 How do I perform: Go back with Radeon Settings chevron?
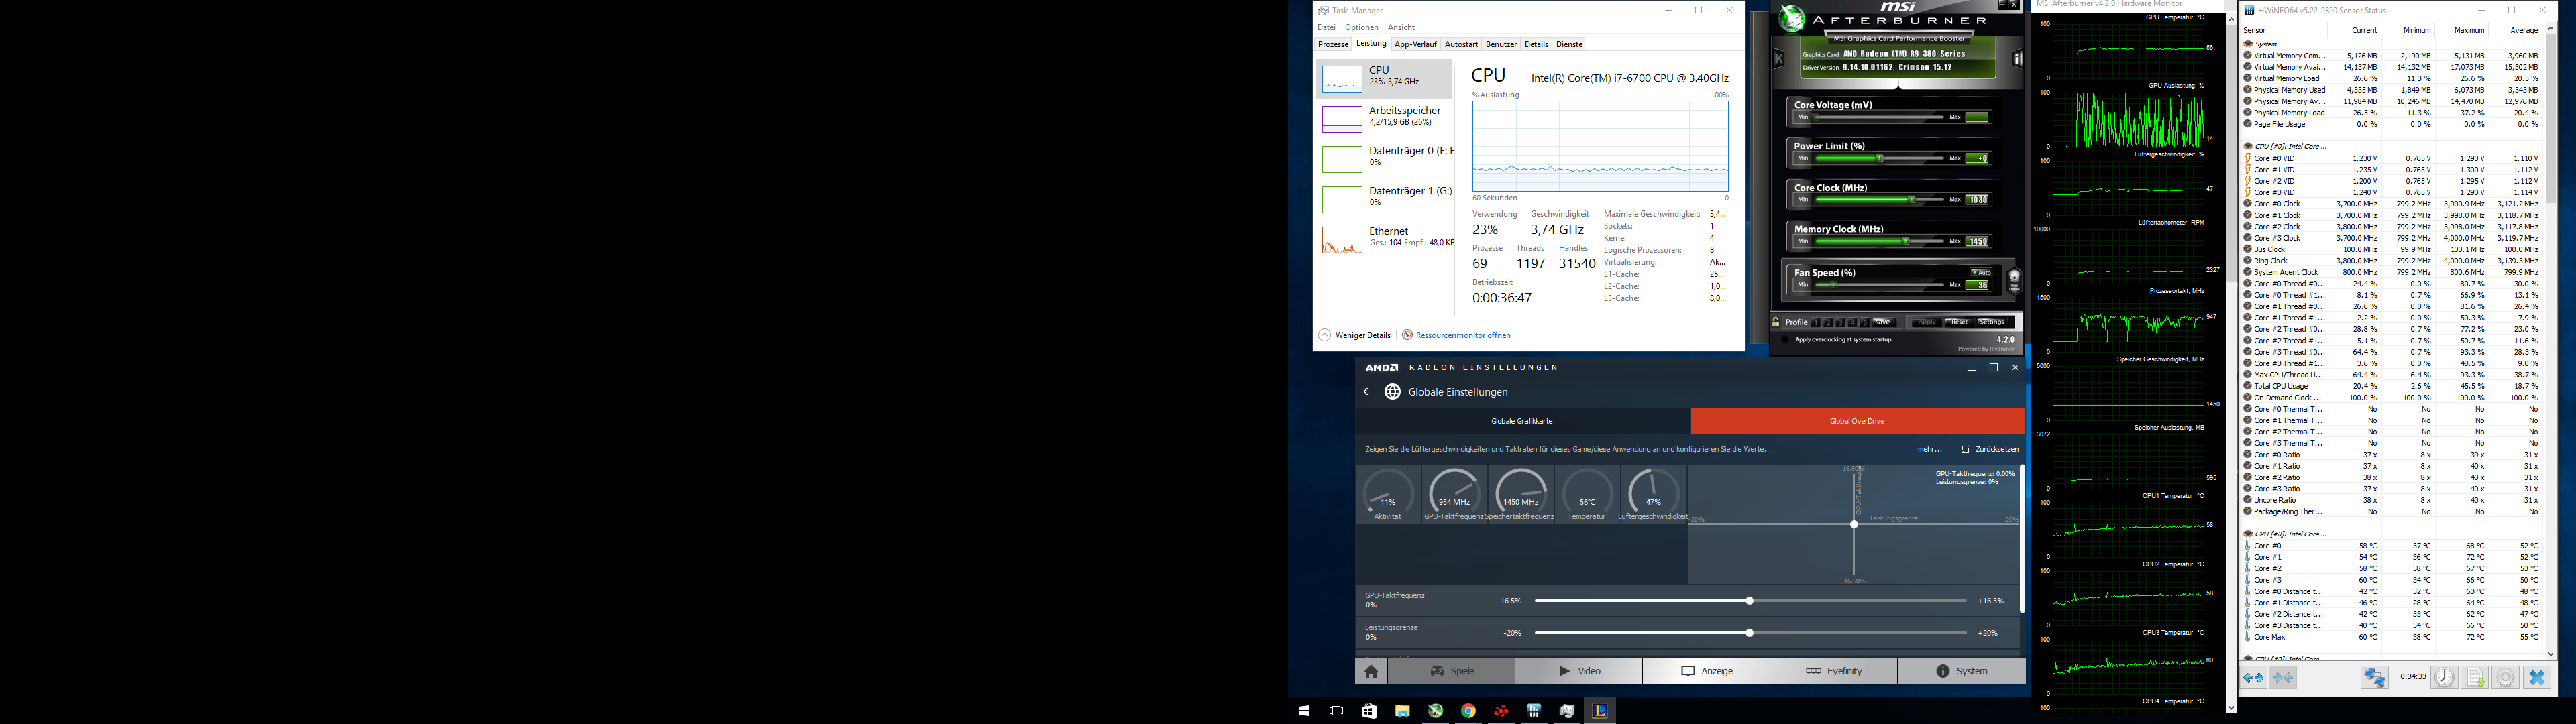1366,392
